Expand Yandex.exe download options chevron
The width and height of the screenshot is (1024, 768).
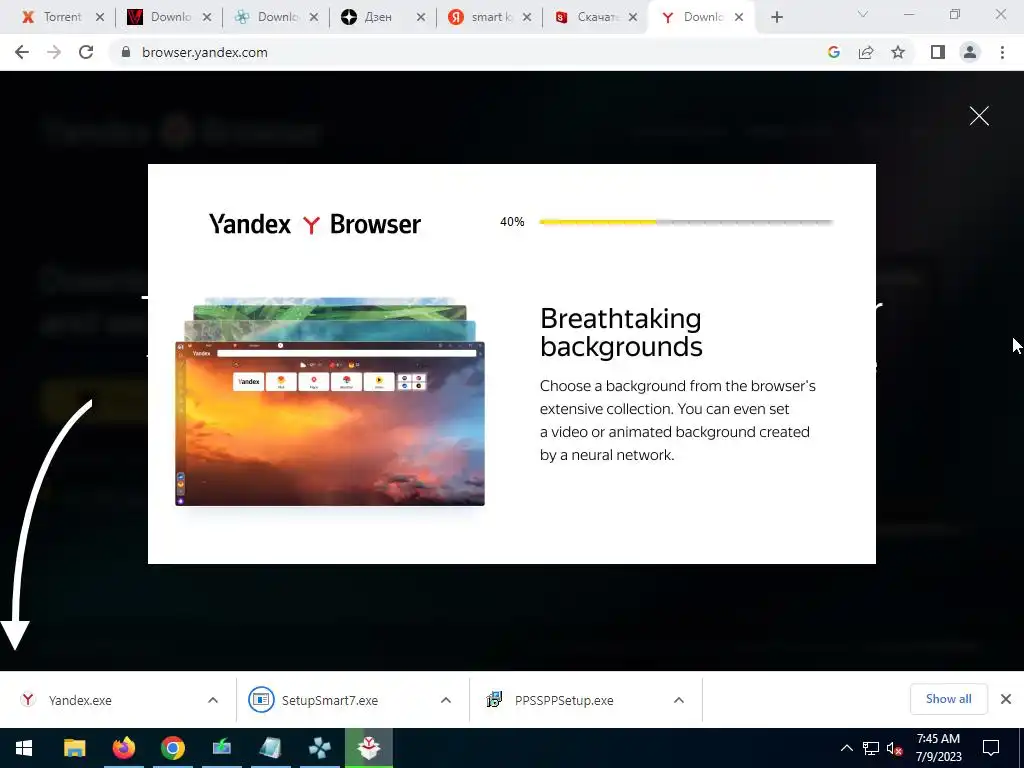click(213, 700)
